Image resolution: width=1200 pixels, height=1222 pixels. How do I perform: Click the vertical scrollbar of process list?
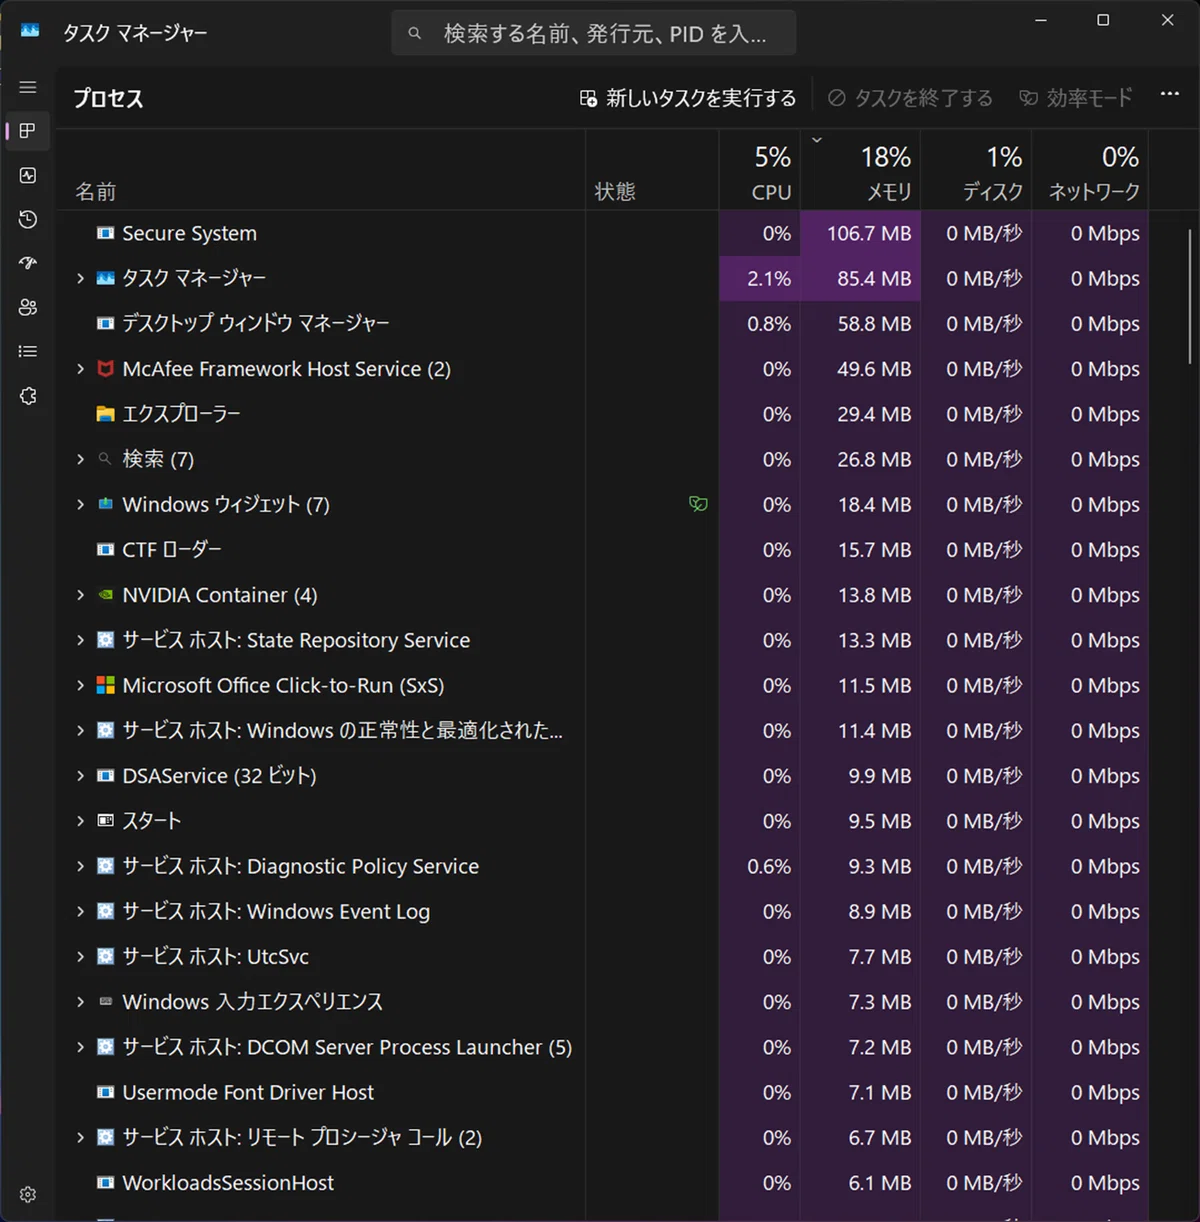pos(1189,296)
